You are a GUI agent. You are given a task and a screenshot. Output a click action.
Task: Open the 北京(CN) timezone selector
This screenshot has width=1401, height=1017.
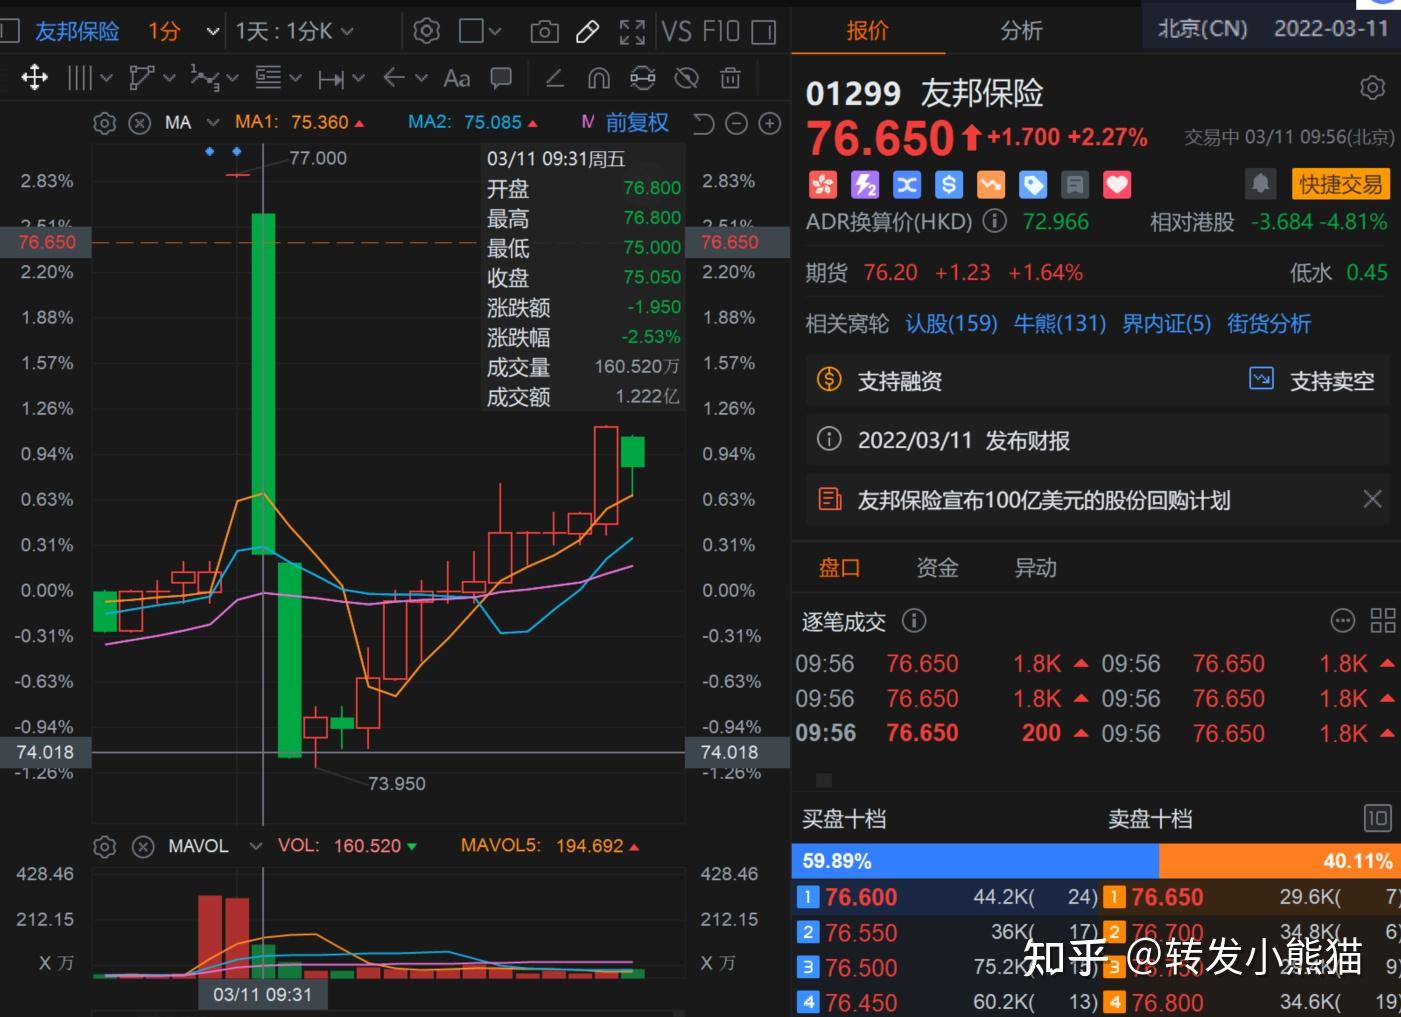click(1203, 29)
